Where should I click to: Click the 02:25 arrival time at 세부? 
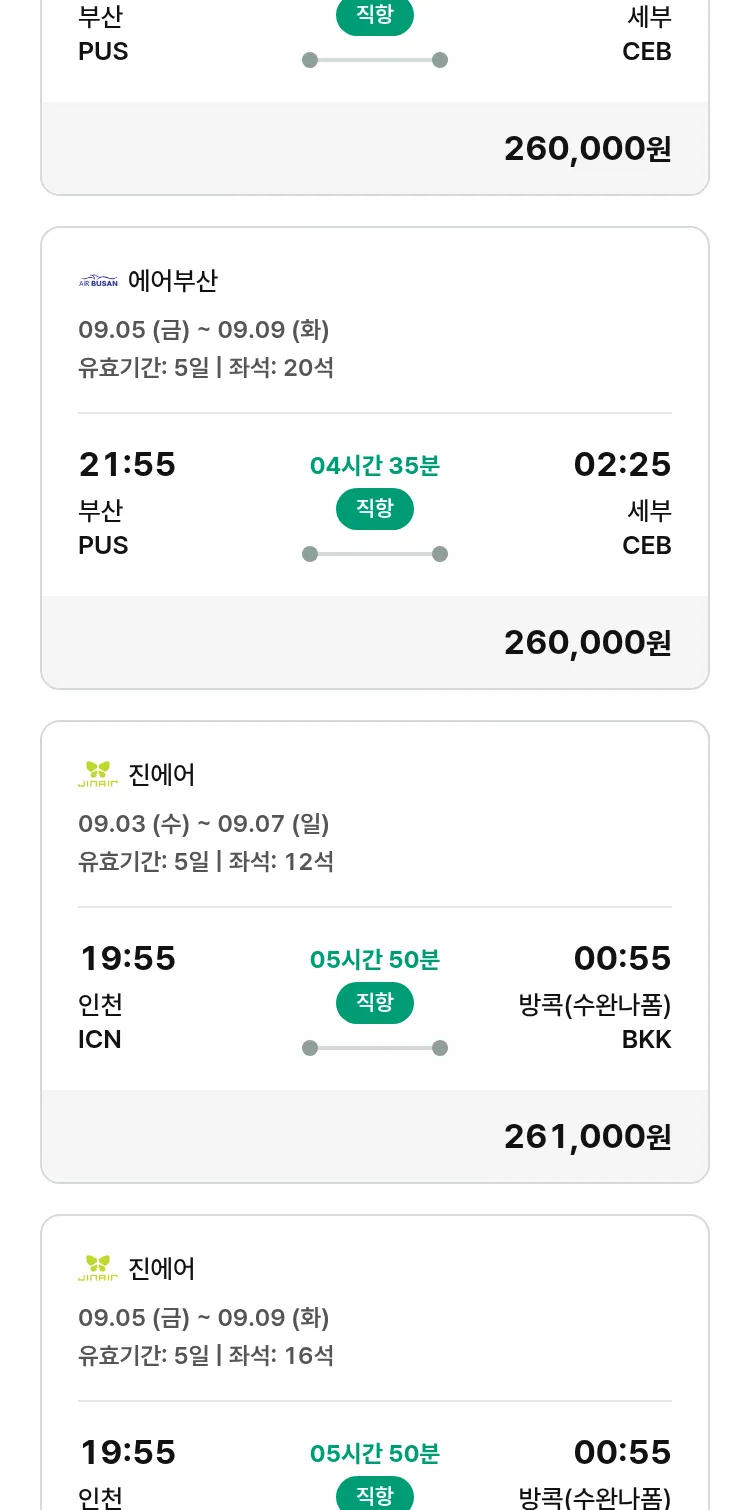[622, 464]
